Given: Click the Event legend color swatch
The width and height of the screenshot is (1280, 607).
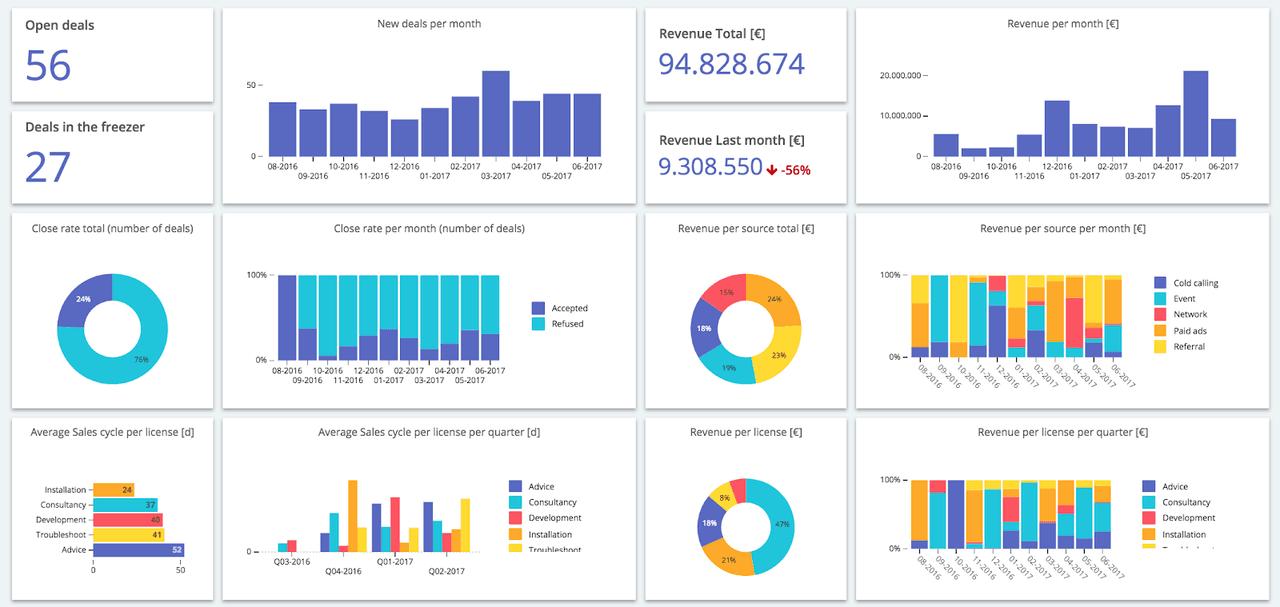Looking at the screenshot, I should 1160,299.
